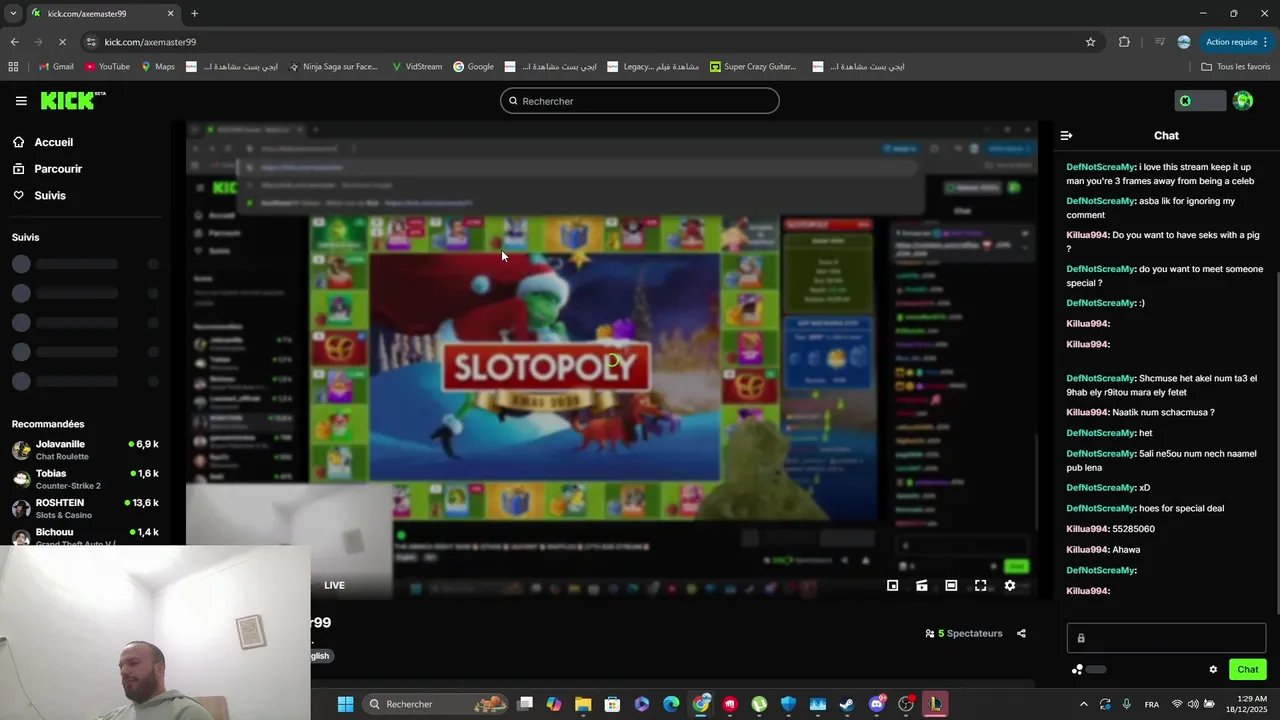Toggle the microphone icon in the system tray
1280x720 pixels.
(x=1127, y=704)
